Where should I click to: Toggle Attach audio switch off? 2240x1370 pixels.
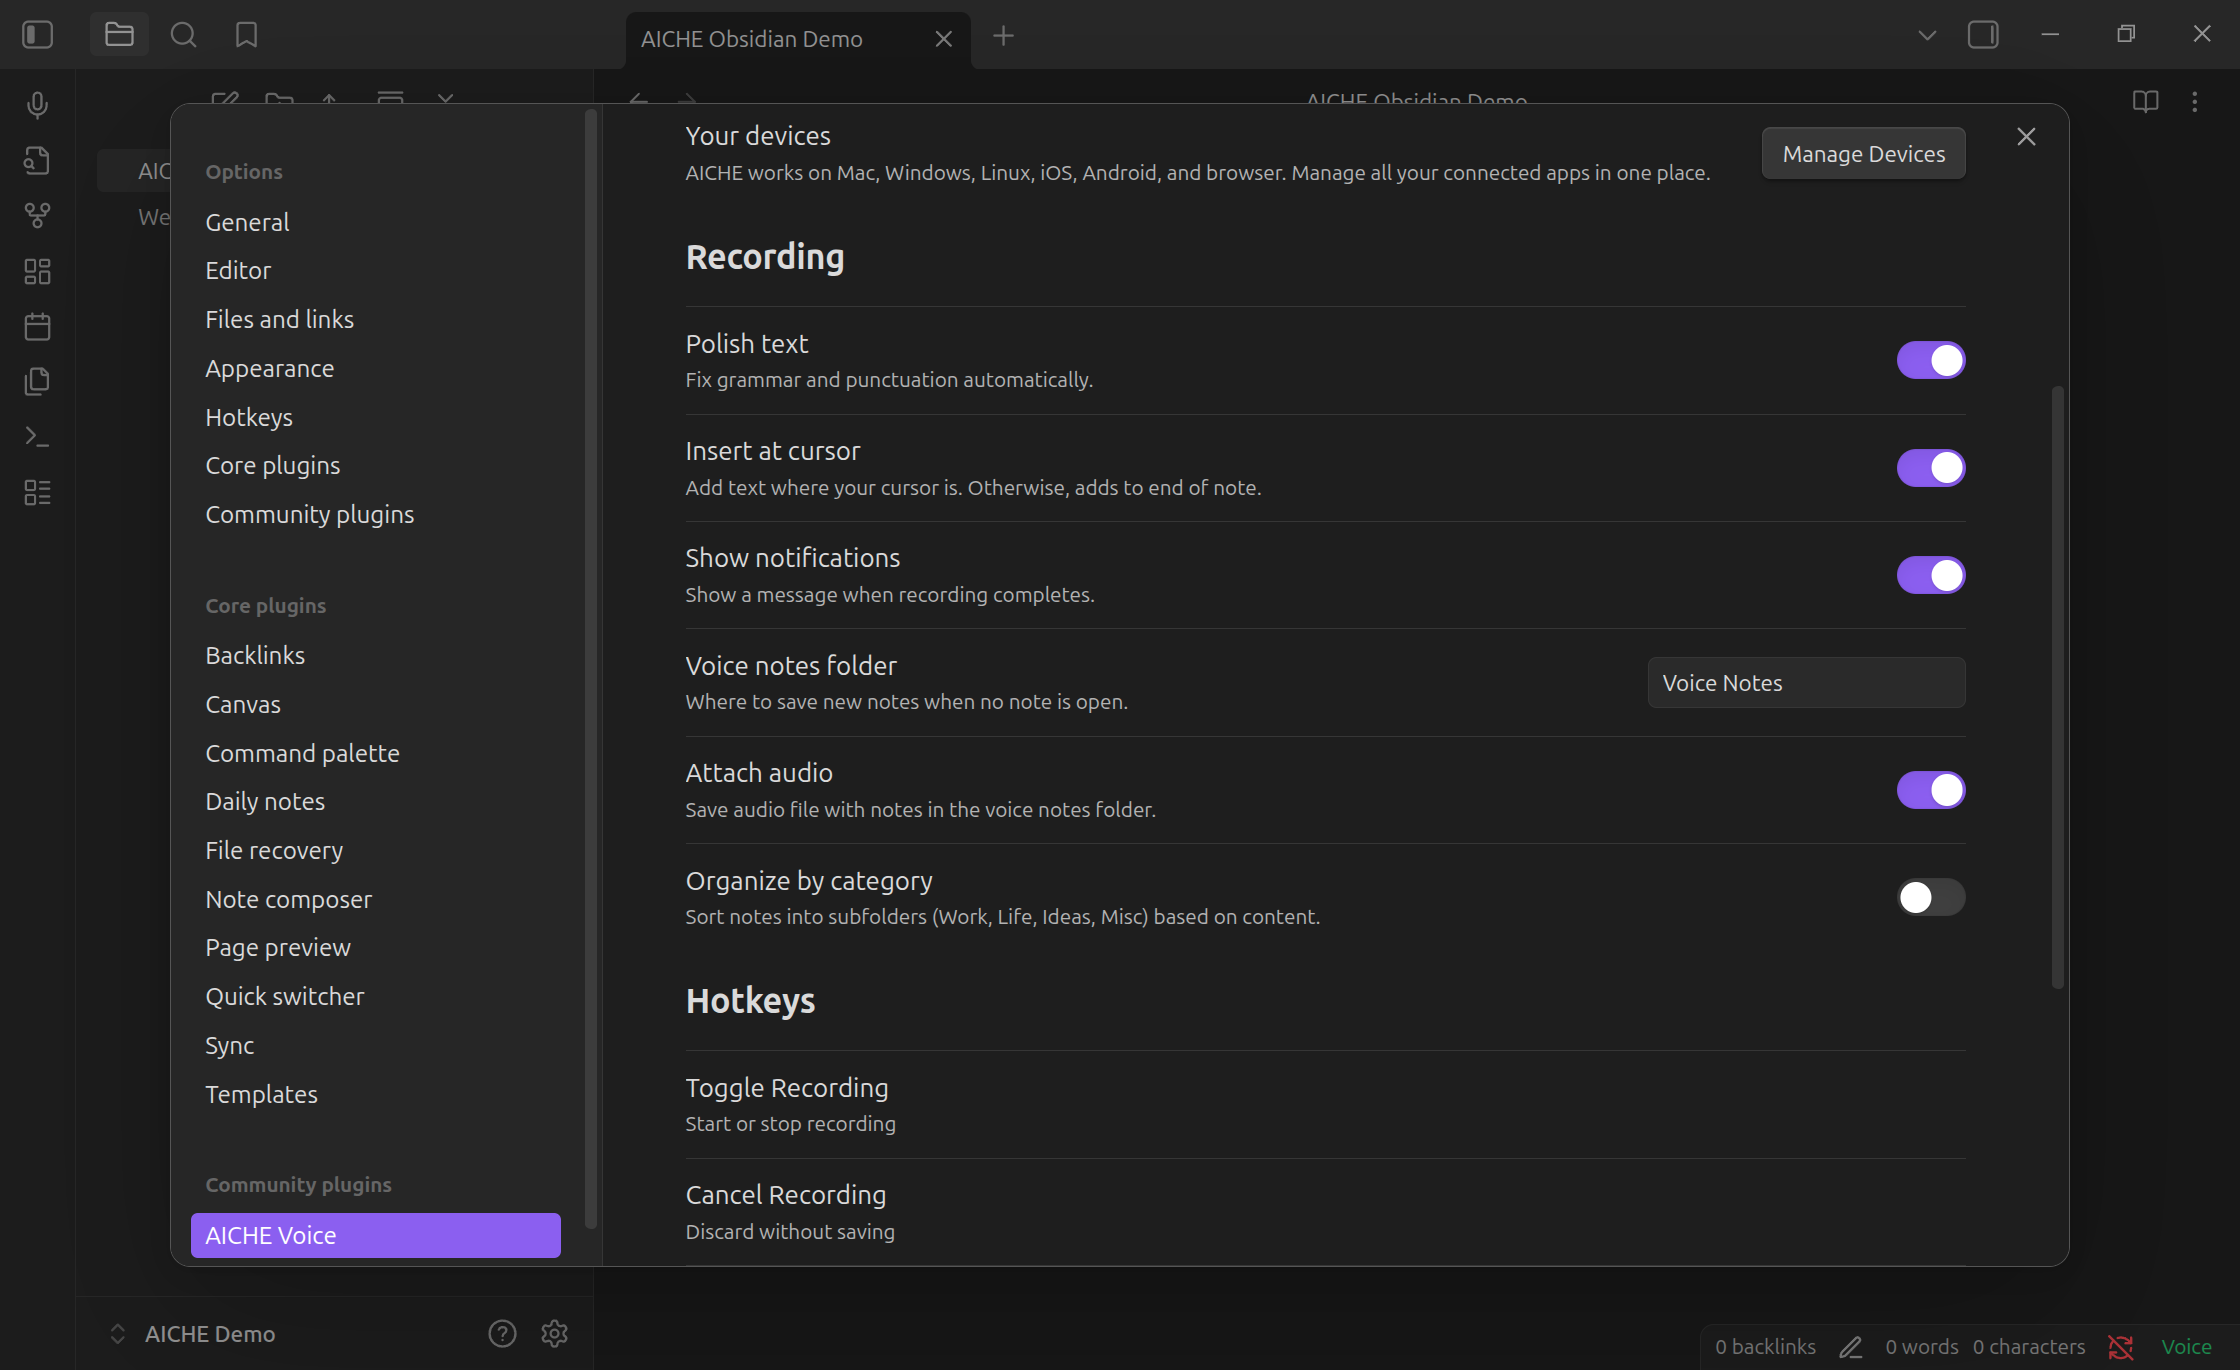point(1930,790)
